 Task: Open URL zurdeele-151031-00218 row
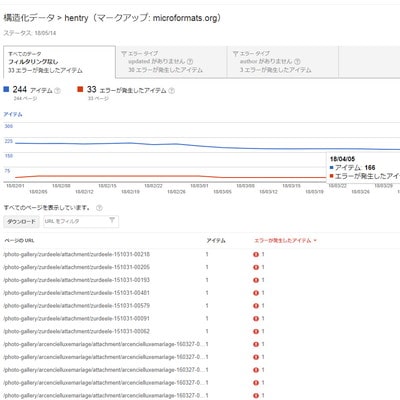(77, 254)
